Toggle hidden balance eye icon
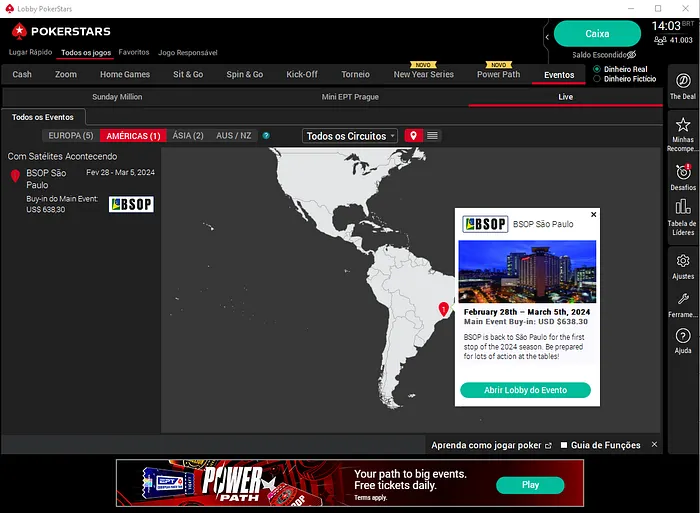Viewport: 700px width, 513px height. [x=631, y=54]
